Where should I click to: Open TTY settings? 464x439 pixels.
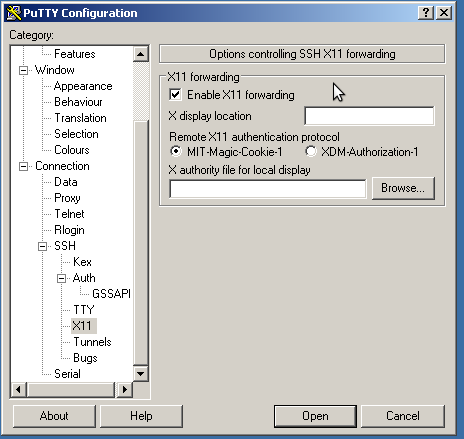pos(84,310)
